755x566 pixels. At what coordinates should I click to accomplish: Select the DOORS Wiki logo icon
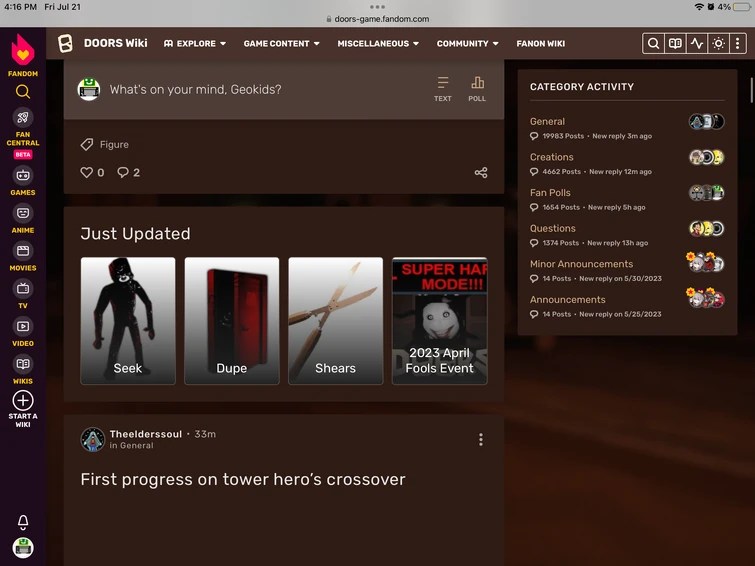point(65,43)
